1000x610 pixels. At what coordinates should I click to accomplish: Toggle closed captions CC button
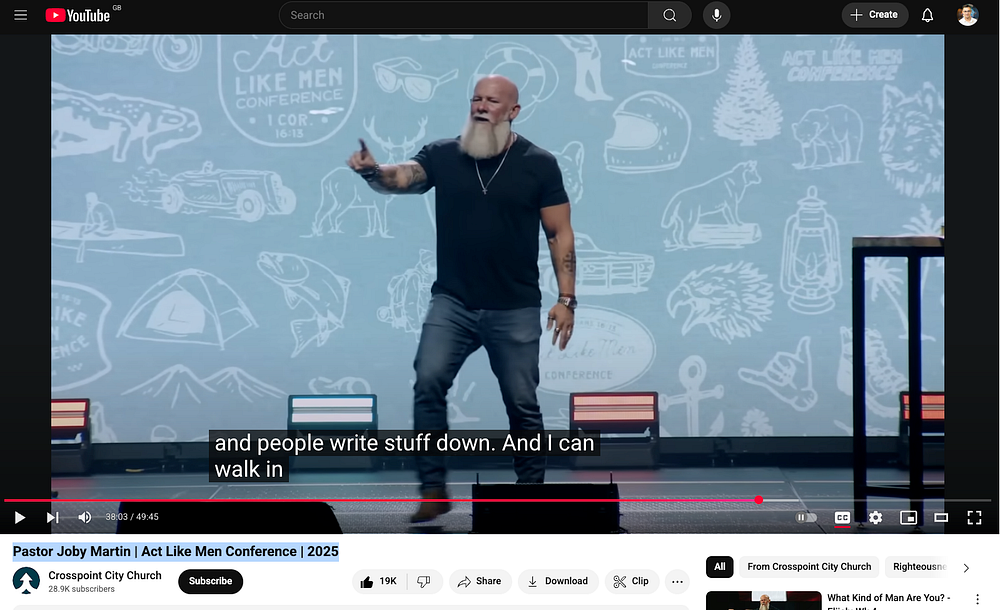click(842, 517)
